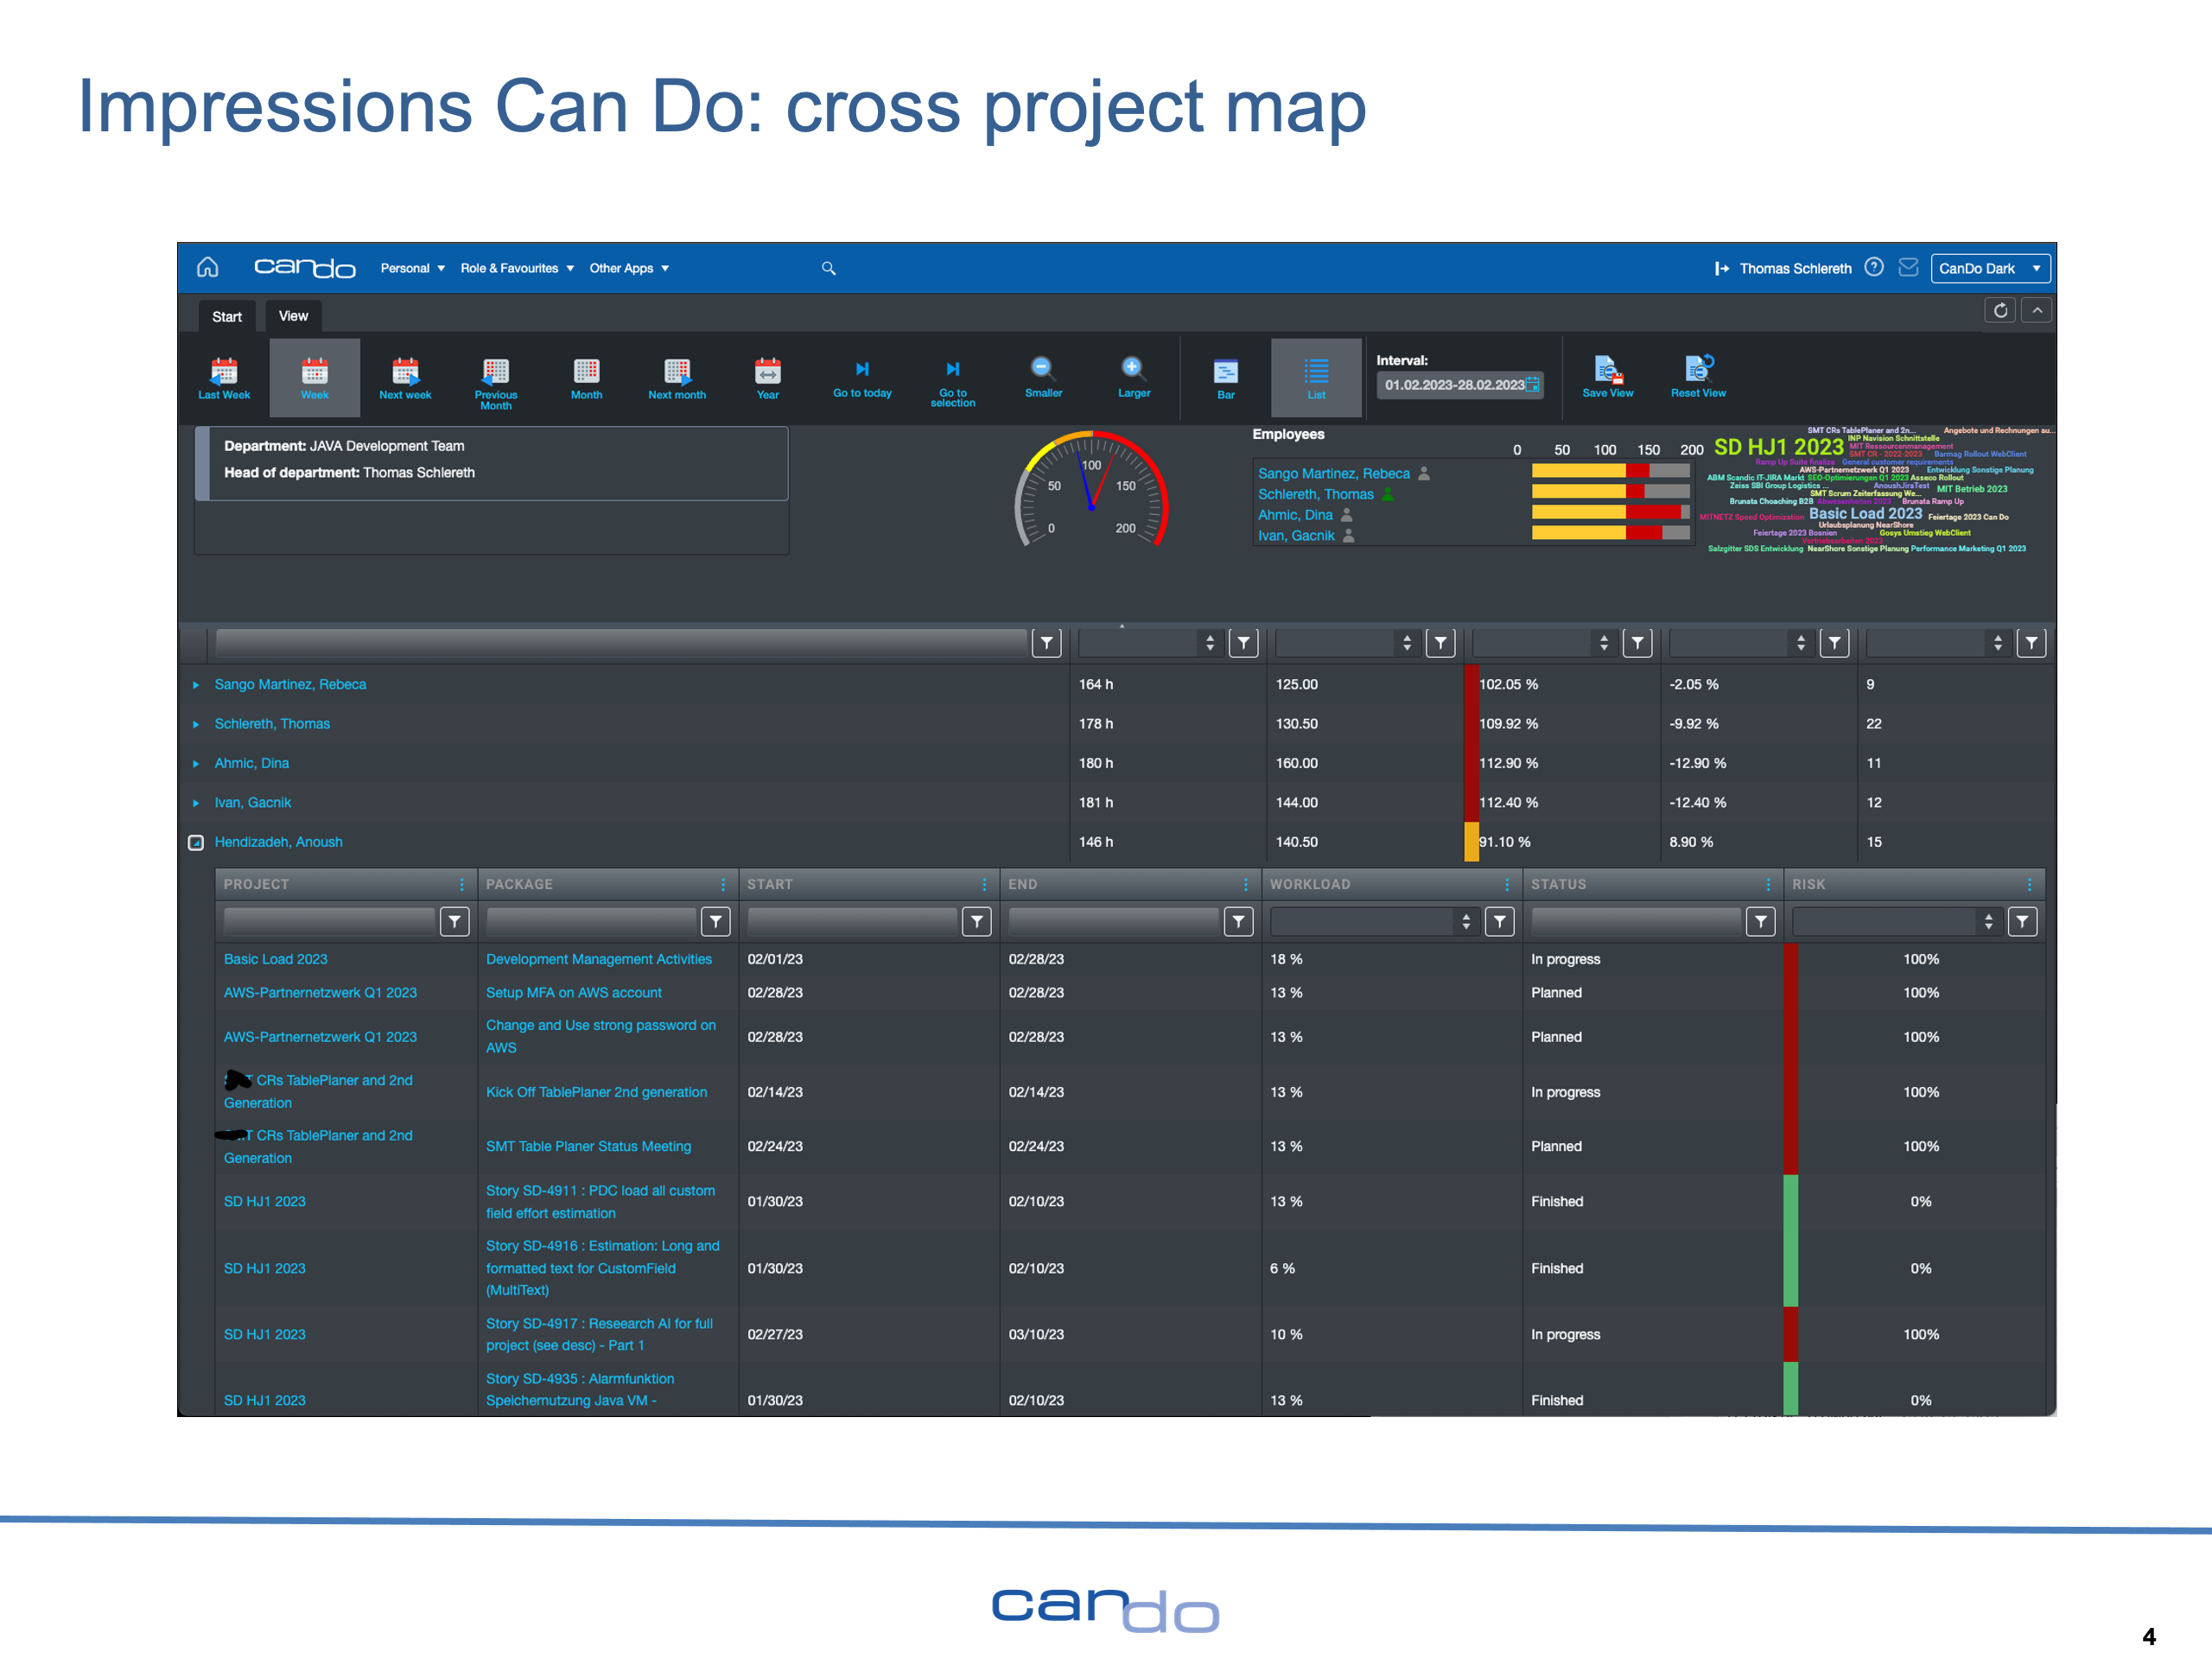2212x1659 pixels.
Task: Open the Personal menu
Action: [413, 268]
